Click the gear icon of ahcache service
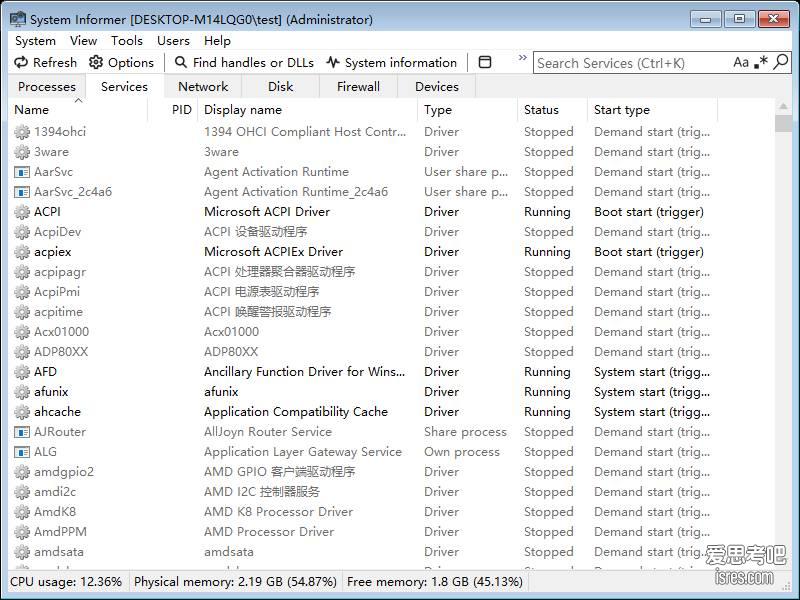800x600 pixels. [21, 412]
